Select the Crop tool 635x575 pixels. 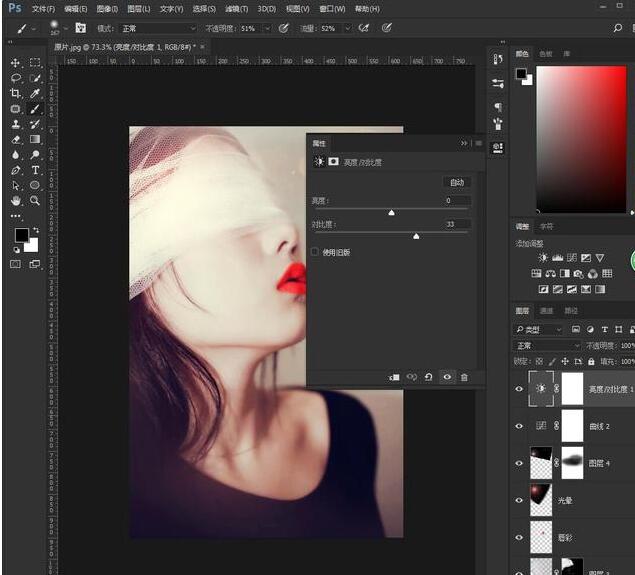coord(16,93)
